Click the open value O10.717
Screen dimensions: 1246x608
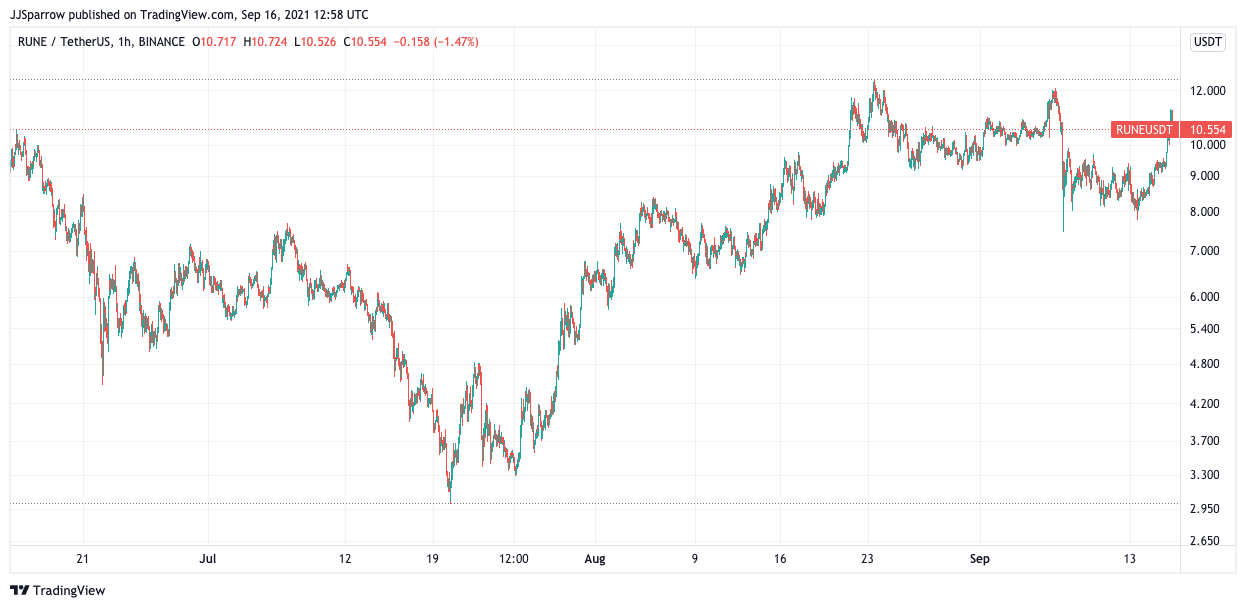point(215,42)
